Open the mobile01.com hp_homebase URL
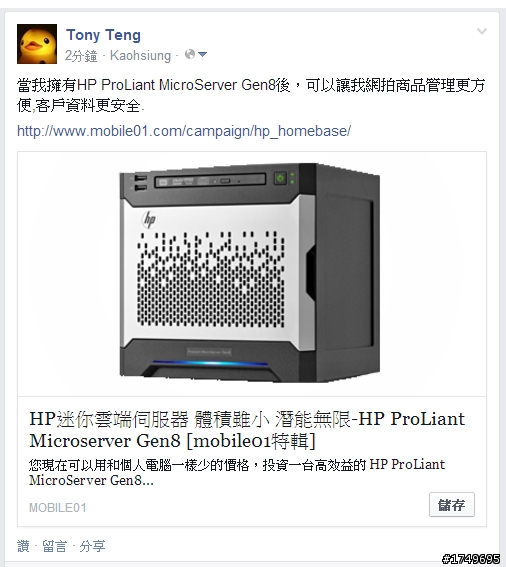The image size is (506, 567). pyautogui.click(x=184, y=131)
